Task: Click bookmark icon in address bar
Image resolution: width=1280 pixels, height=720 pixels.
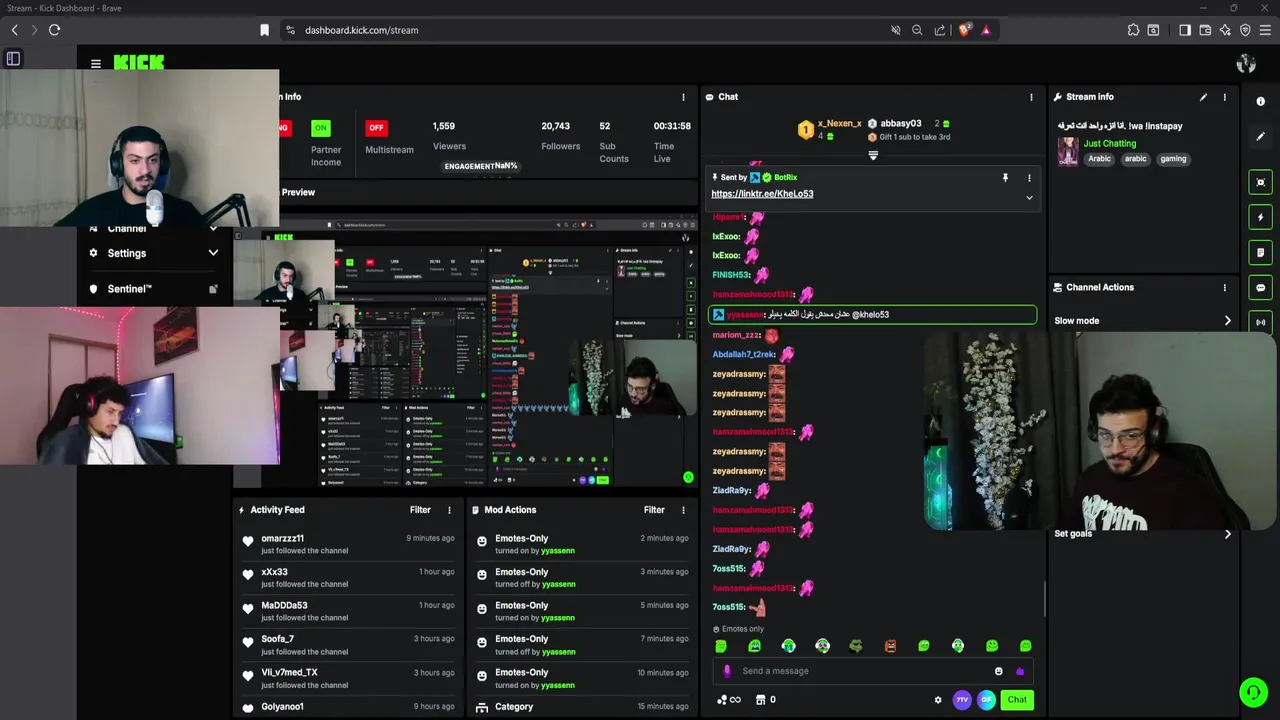Action: [264, 30]
